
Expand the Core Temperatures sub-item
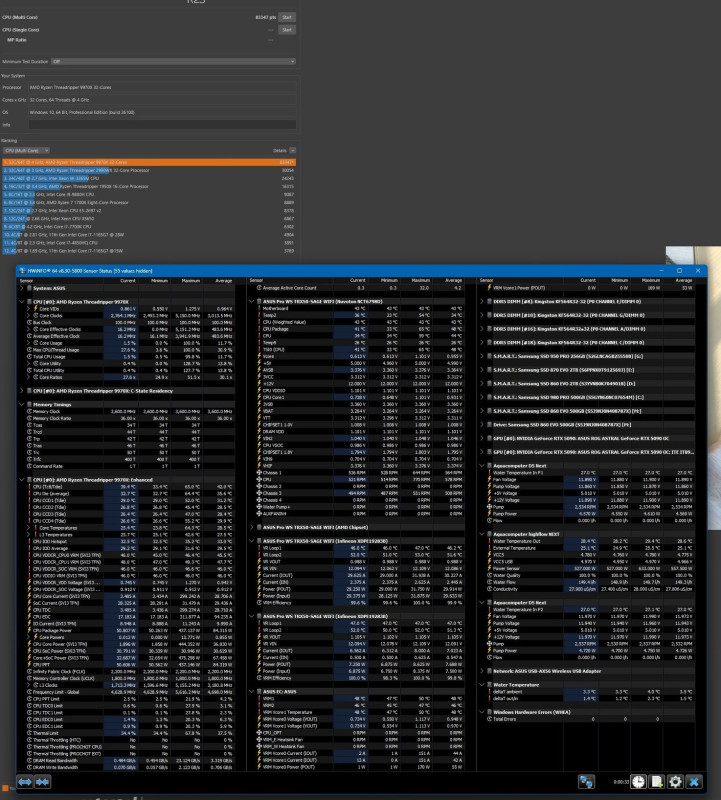29,528
